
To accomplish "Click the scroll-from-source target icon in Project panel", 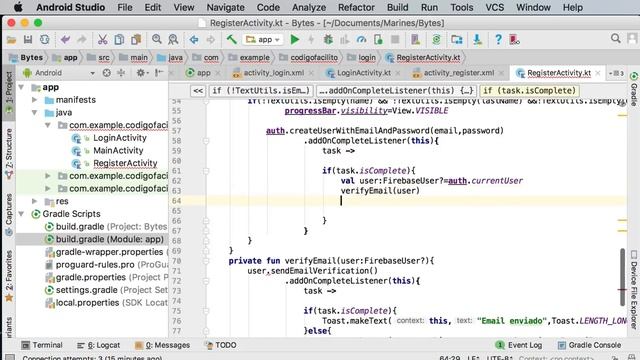I will pos(107,73).
